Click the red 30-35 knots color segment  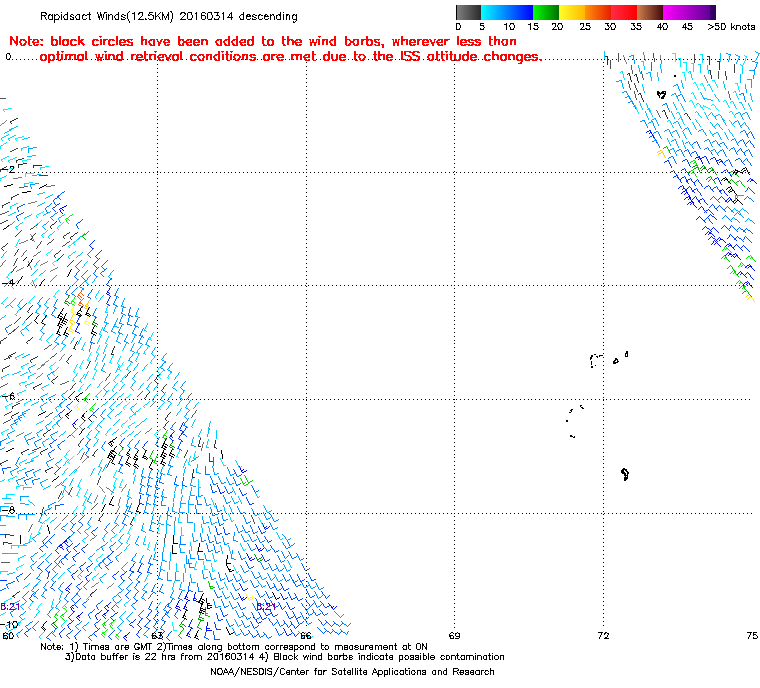(624, 12)
